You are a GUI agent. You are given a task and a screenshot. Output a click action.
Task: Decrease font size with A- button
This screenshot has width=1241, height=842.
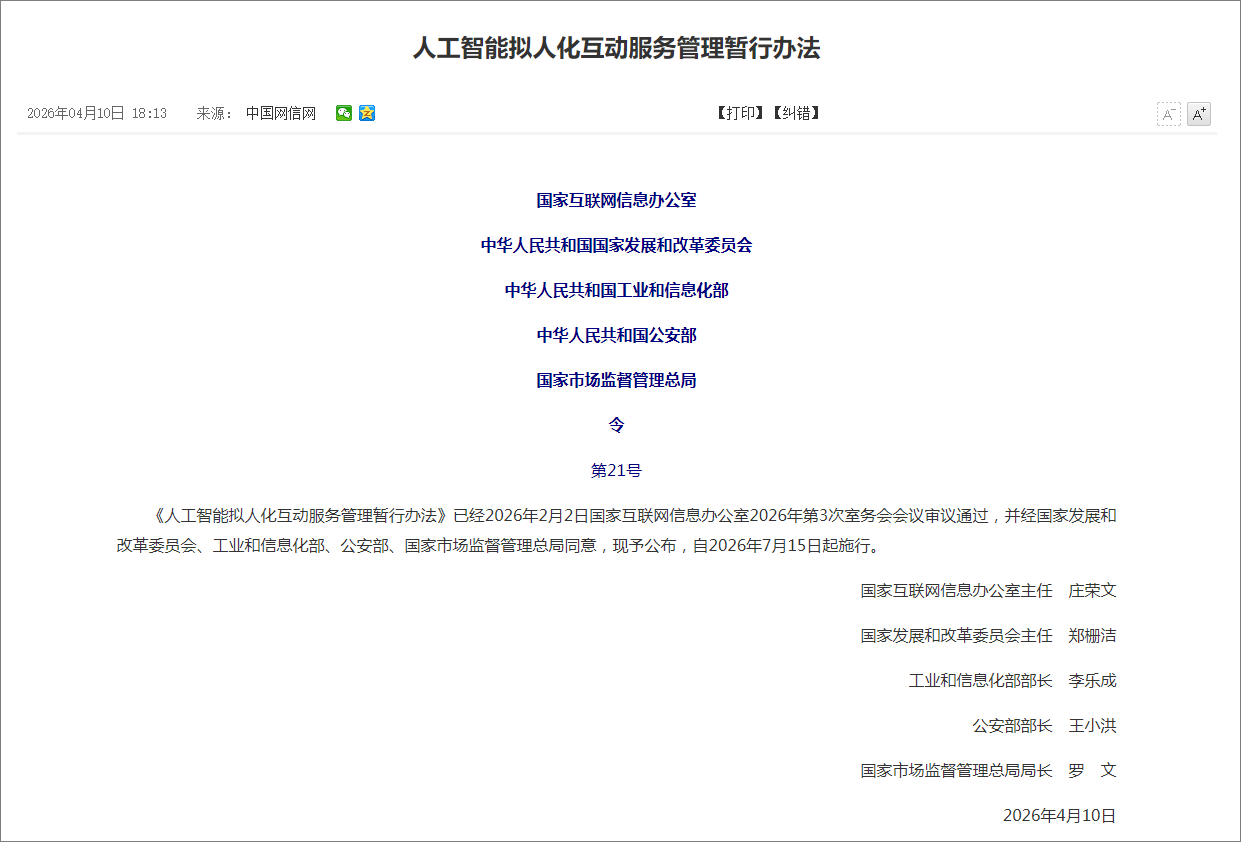(x=1168, y=114)
